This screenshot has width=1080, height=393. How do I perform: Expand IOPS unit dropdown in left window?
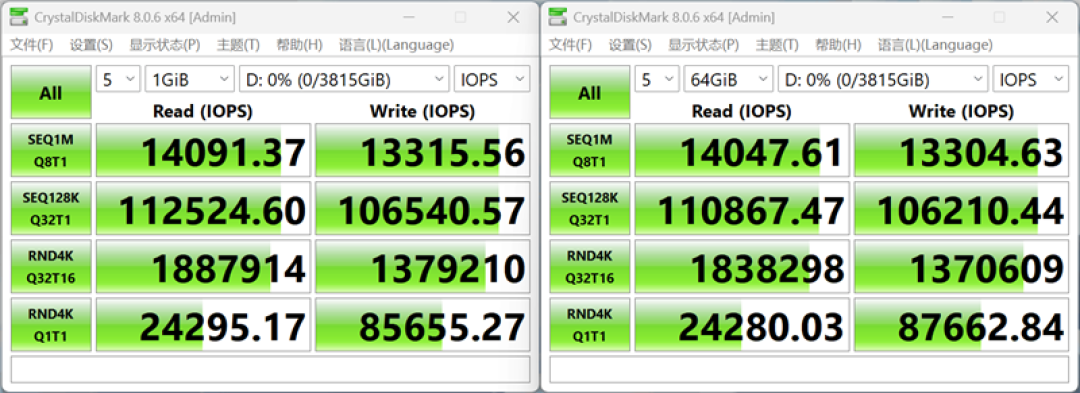tap(492, 79)
